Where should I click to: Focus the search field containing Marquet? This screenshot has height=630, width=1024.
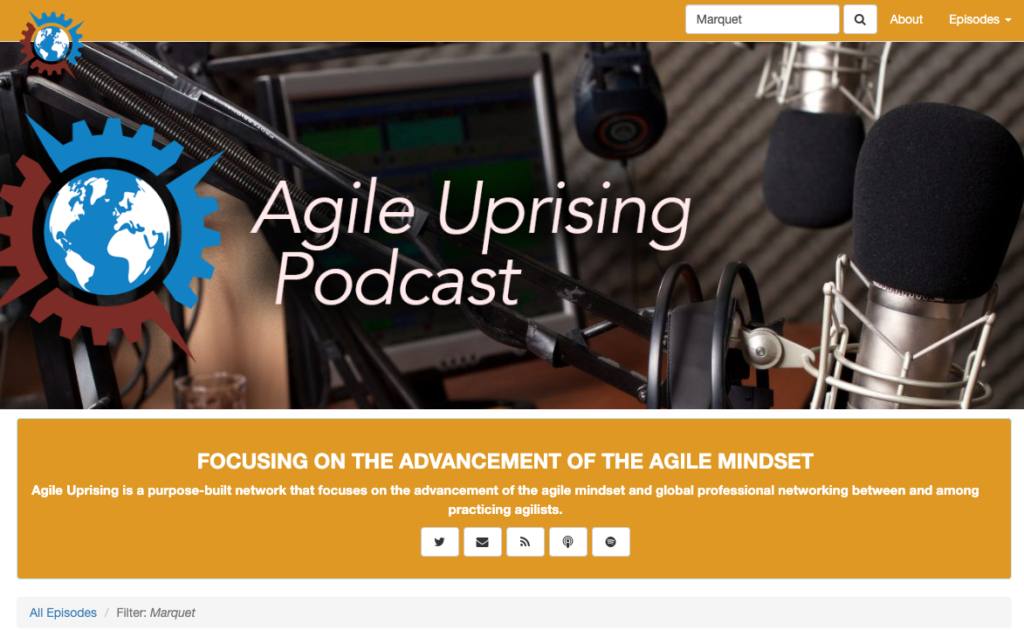coord(762,20)
